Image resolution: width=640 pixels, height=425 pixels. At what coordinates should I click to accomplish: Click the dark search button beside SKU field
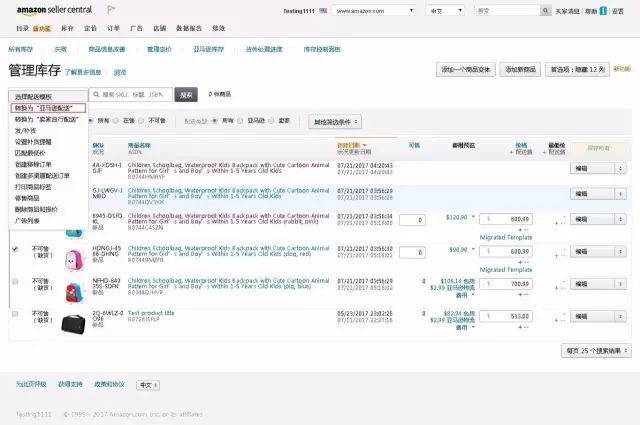186,95
